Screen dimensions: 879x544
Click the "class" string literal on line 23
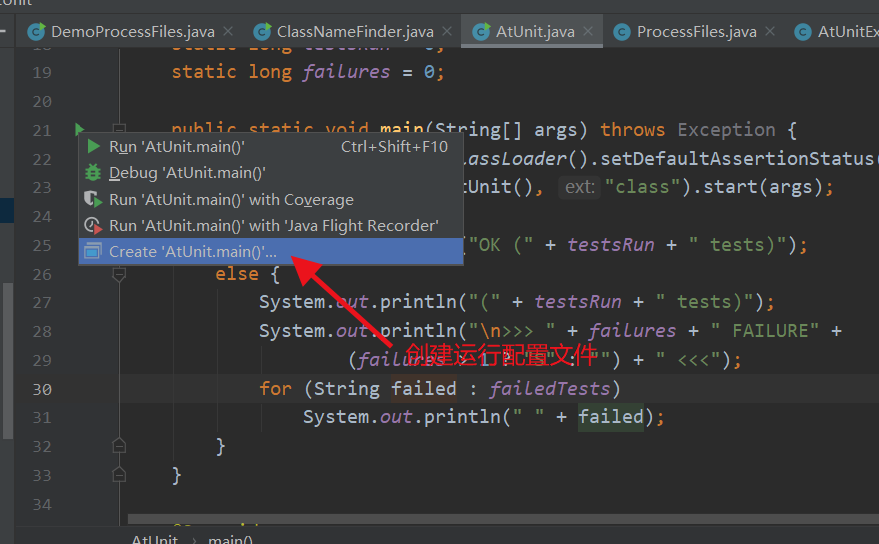coord(642,187)
